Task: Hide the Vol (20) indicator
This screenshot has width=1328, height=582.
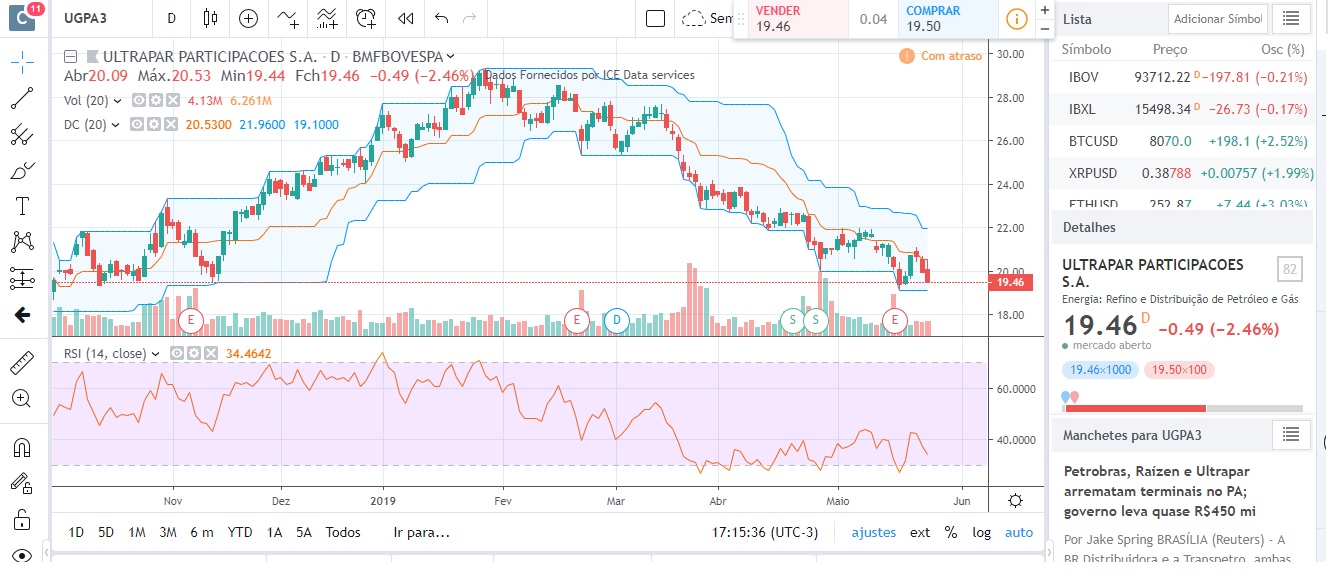Action: click(140, 100)
